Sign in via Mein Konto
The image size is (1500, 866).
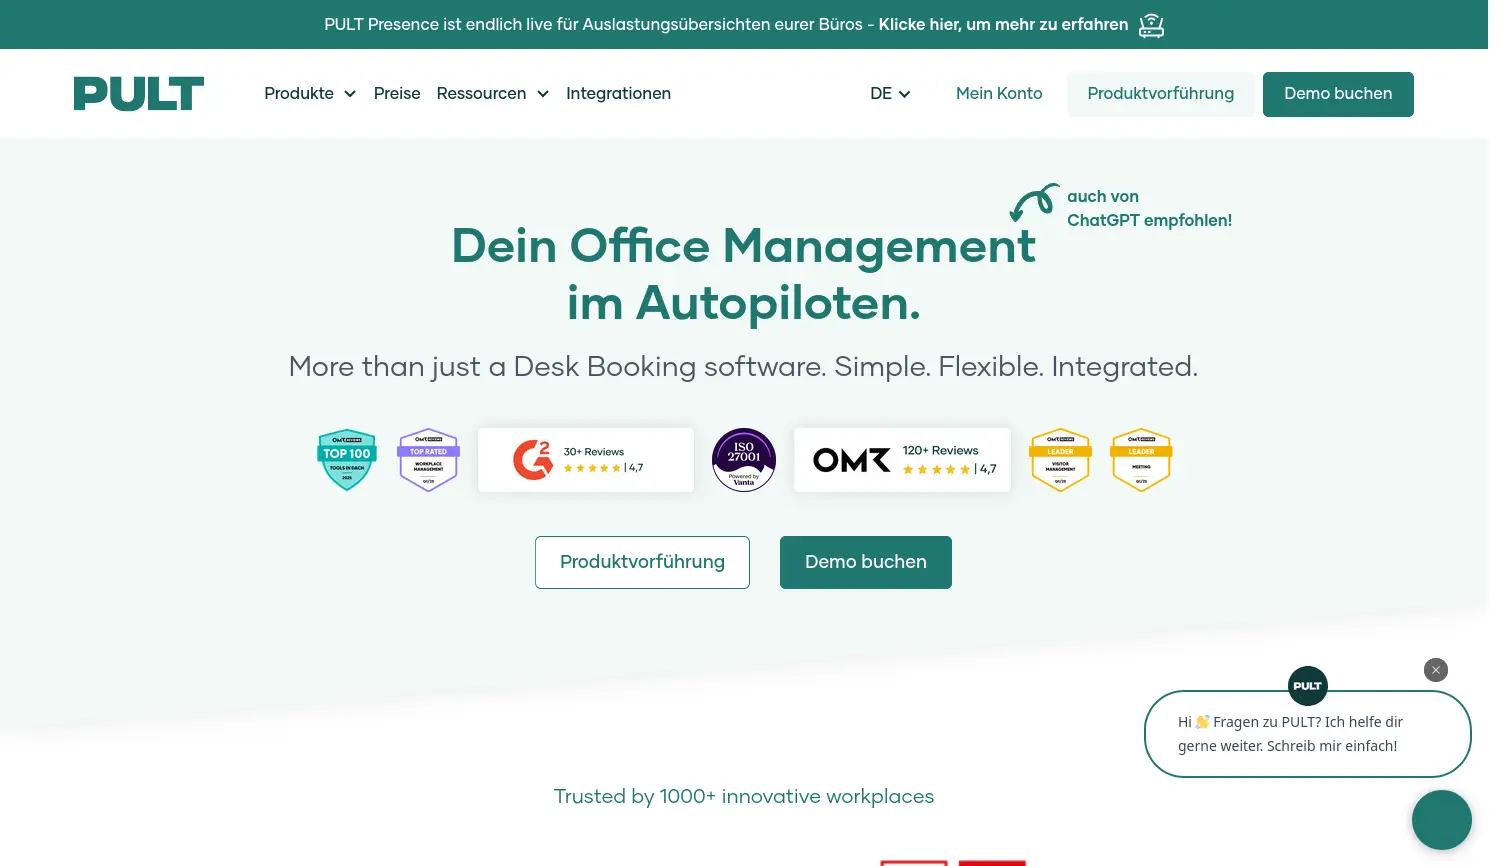(x=999, y=93)
